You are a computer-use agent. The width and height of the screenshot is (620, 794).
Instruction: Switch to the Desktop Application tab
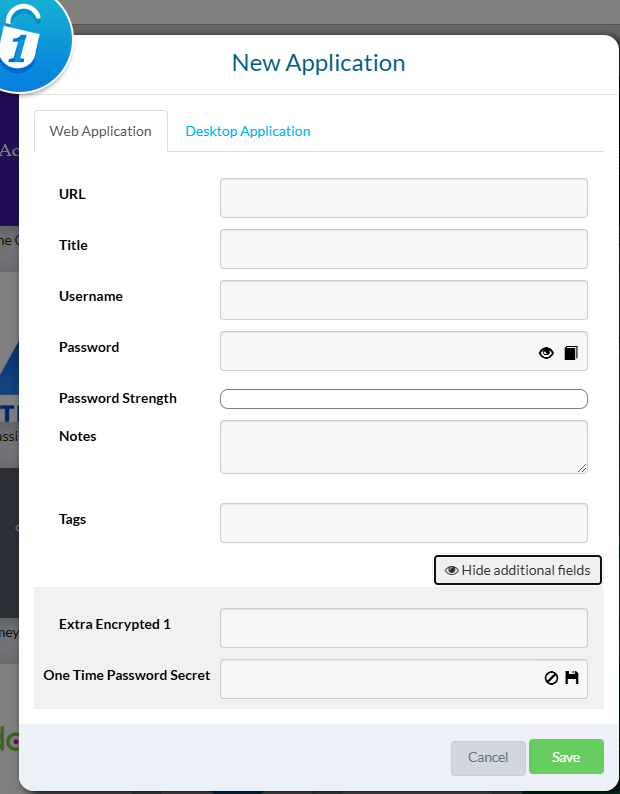coord(248,131)
